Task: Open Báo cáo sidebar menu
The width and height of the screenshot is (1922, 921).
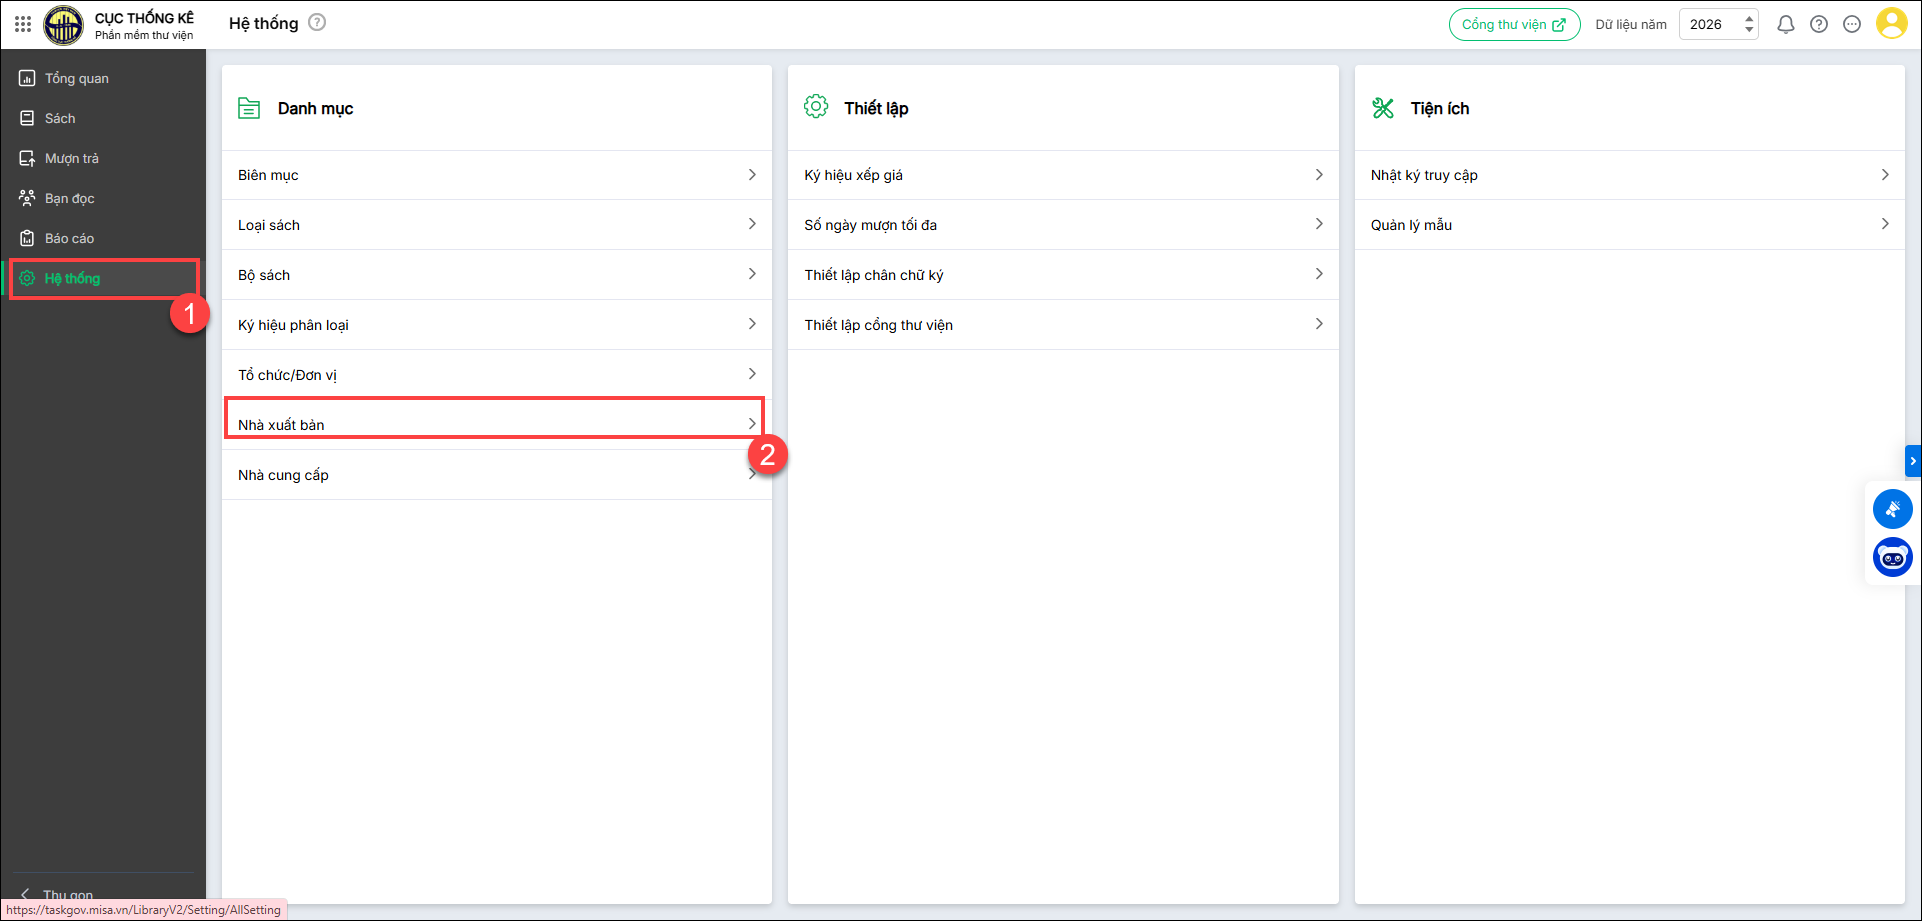Action: pyautogui.click(x=70, y=238)
